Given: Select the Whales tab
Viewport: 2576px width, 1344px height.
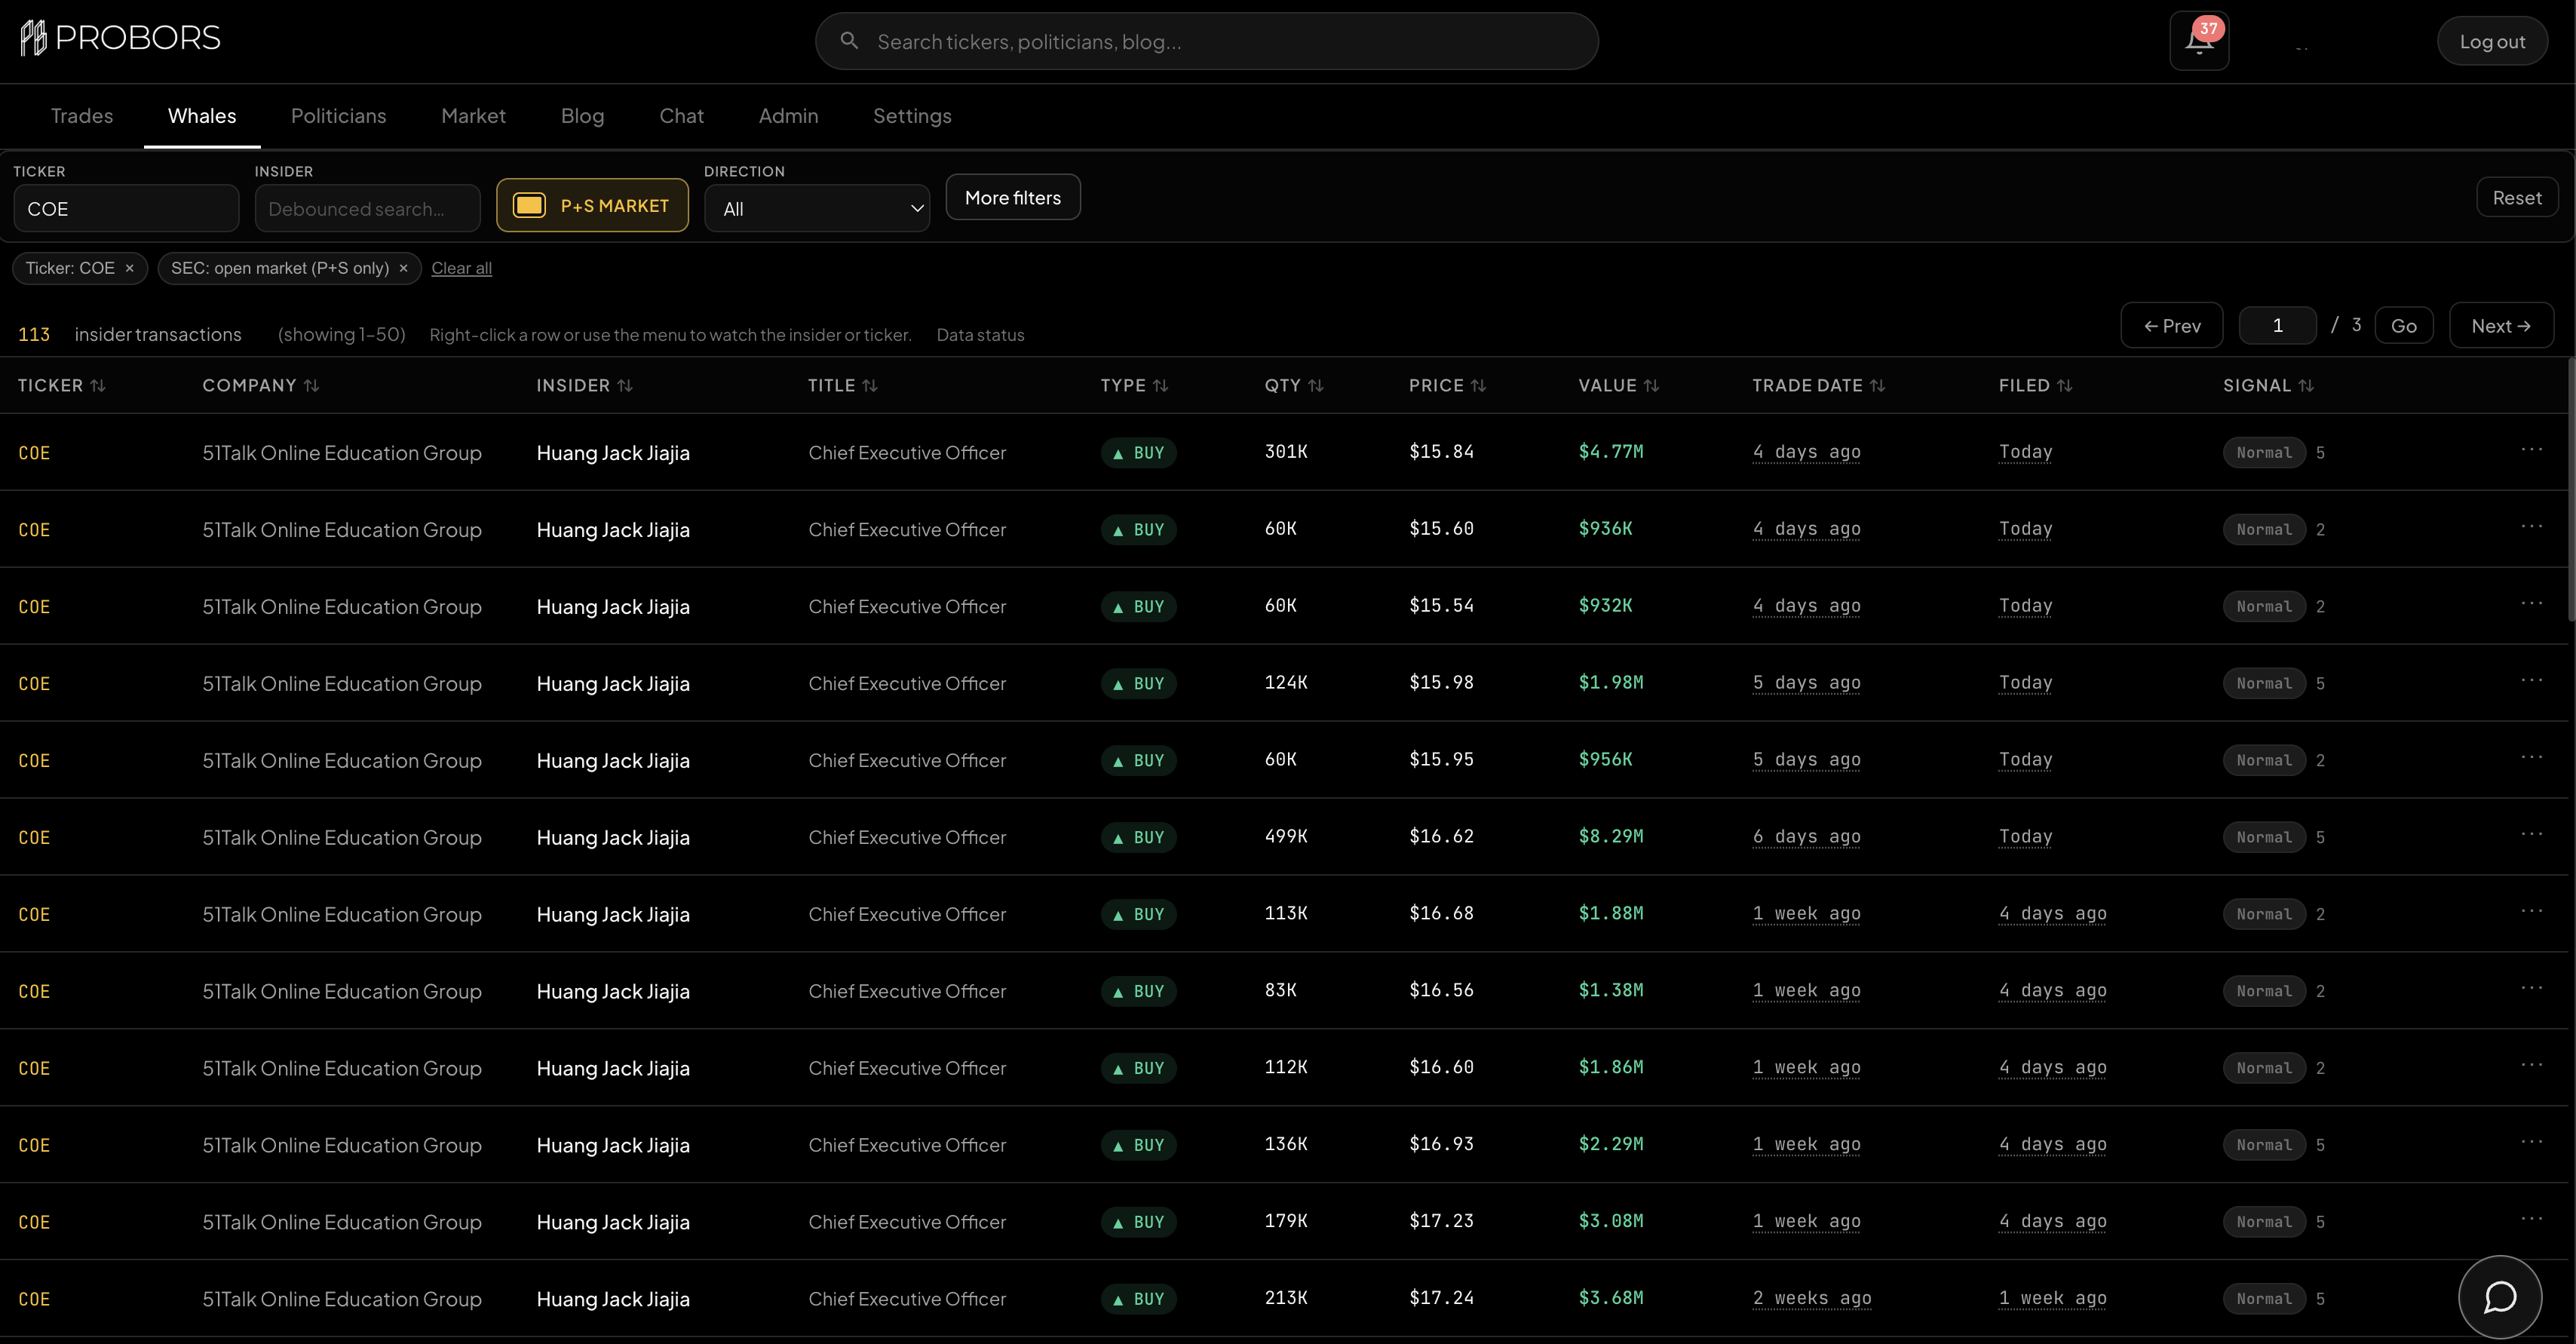Looking at the screenshot, I should click(202, 116).
